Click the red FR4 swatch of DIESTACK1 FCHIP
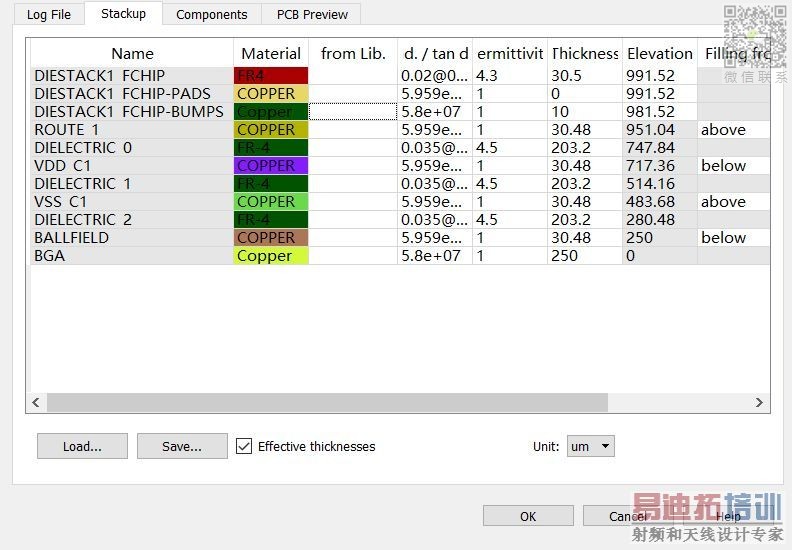This screenshot has width=792, height=550. click(x=271, y=76)
